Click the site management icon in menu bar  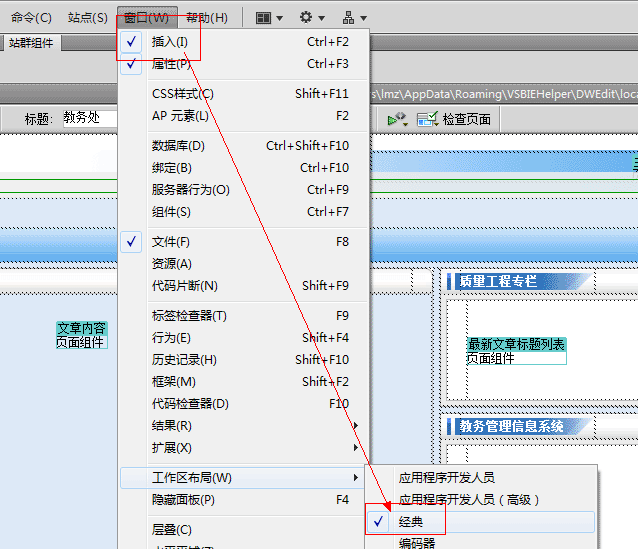(354, 17)
